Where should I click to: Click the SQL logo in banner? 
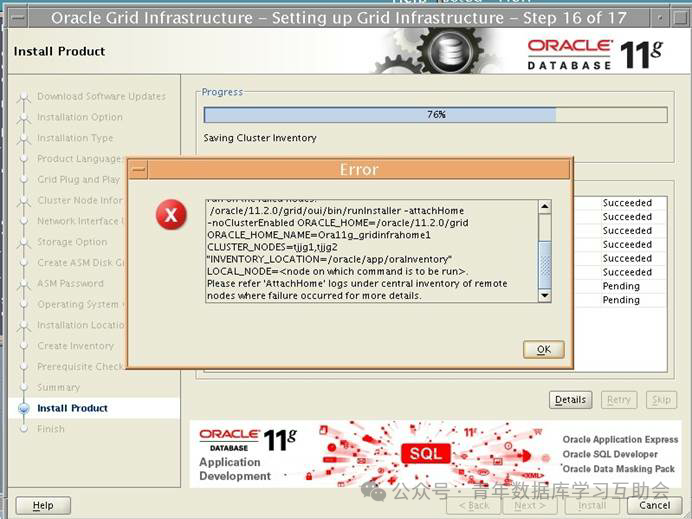click(x=426, y=453)
